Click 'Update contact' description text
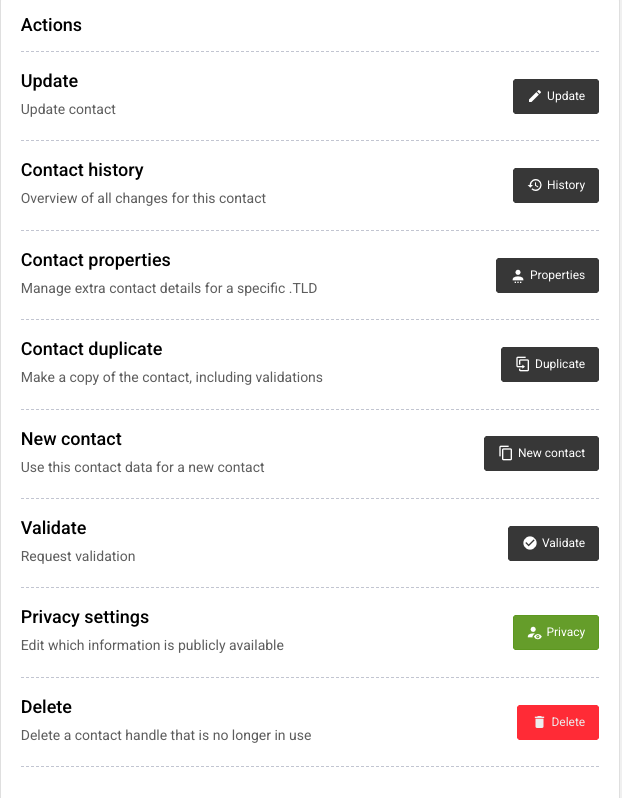The width and height of the screenshot is (622, 798). 68,109
